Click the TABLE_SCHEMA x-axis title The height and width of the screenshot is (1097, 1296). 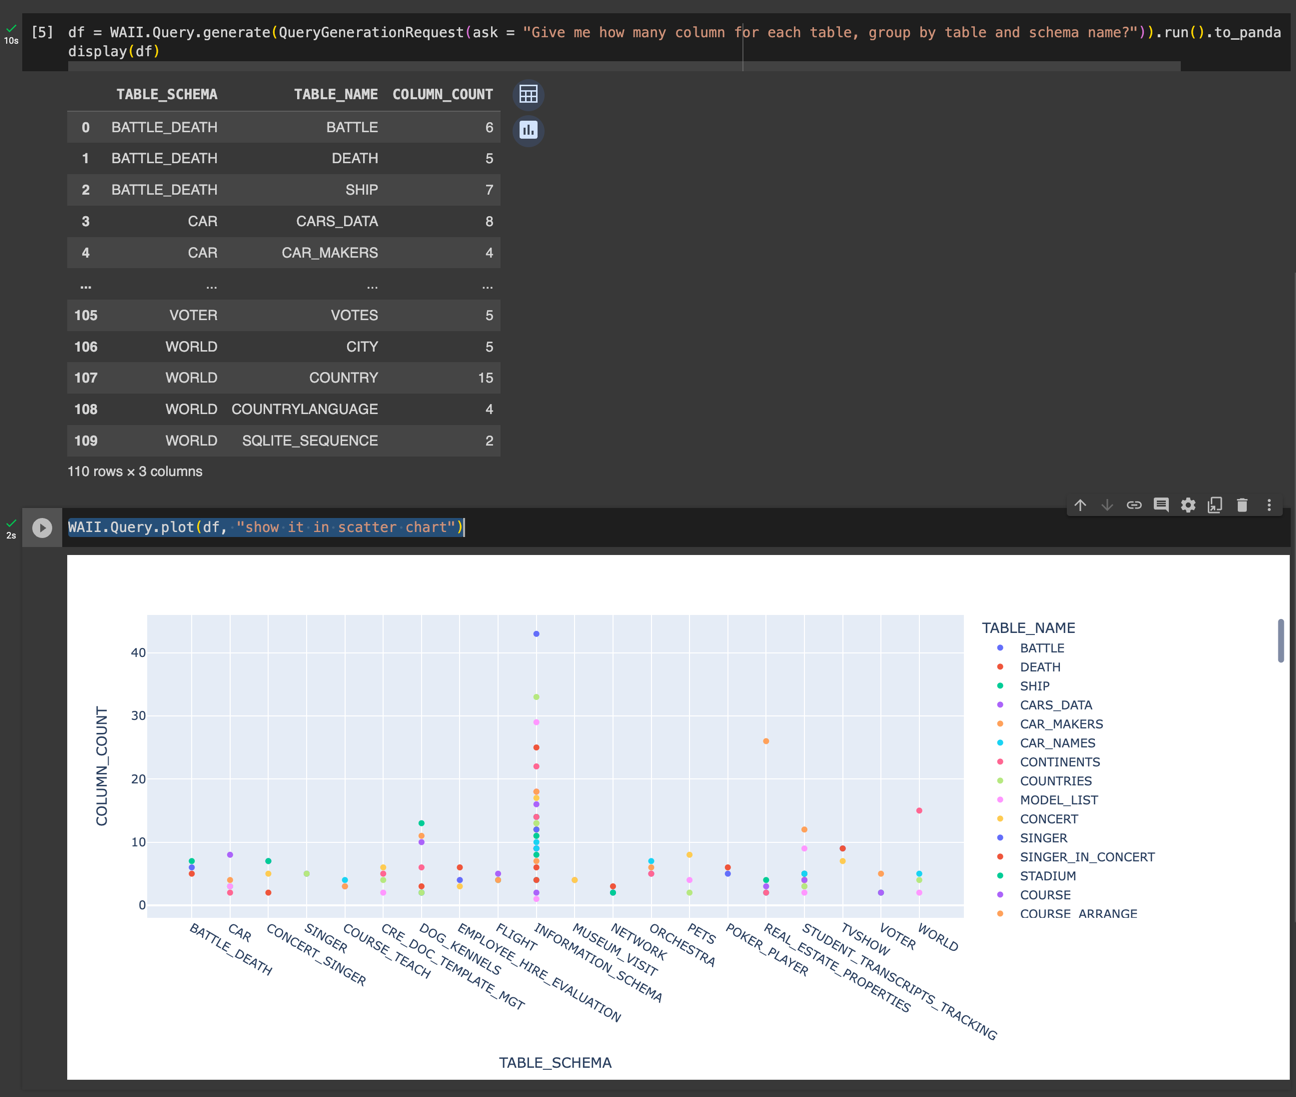coord(555,1063)
